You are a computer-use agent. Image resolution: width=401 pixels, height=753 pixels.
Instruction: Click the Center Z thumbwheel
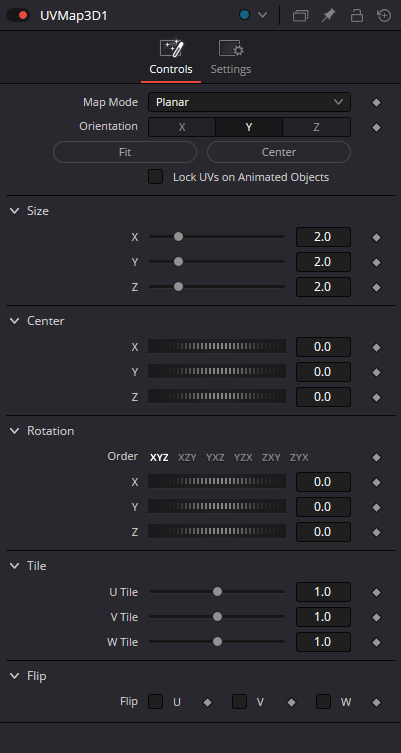[217, 396]
